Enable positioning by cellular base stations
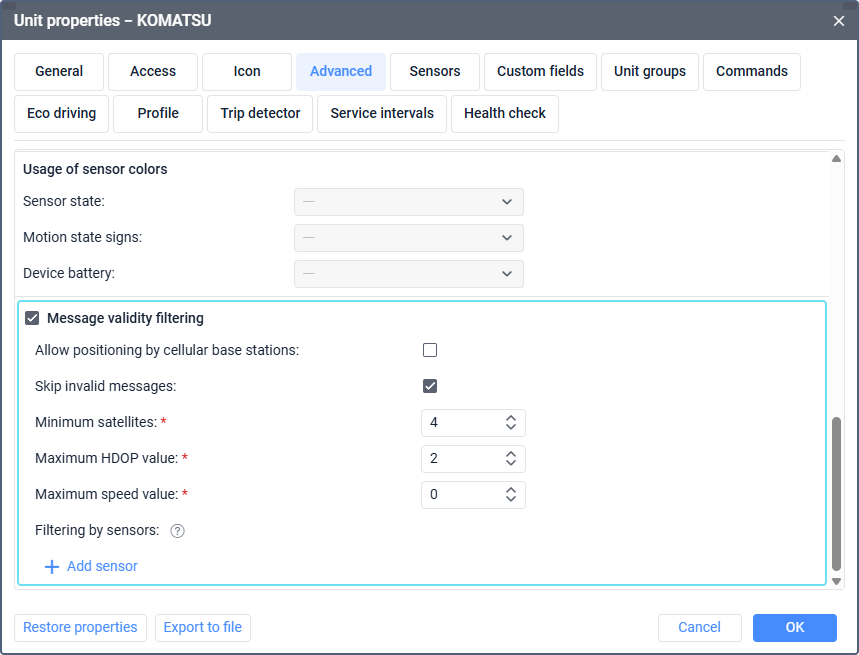 (x=430, y=350)
